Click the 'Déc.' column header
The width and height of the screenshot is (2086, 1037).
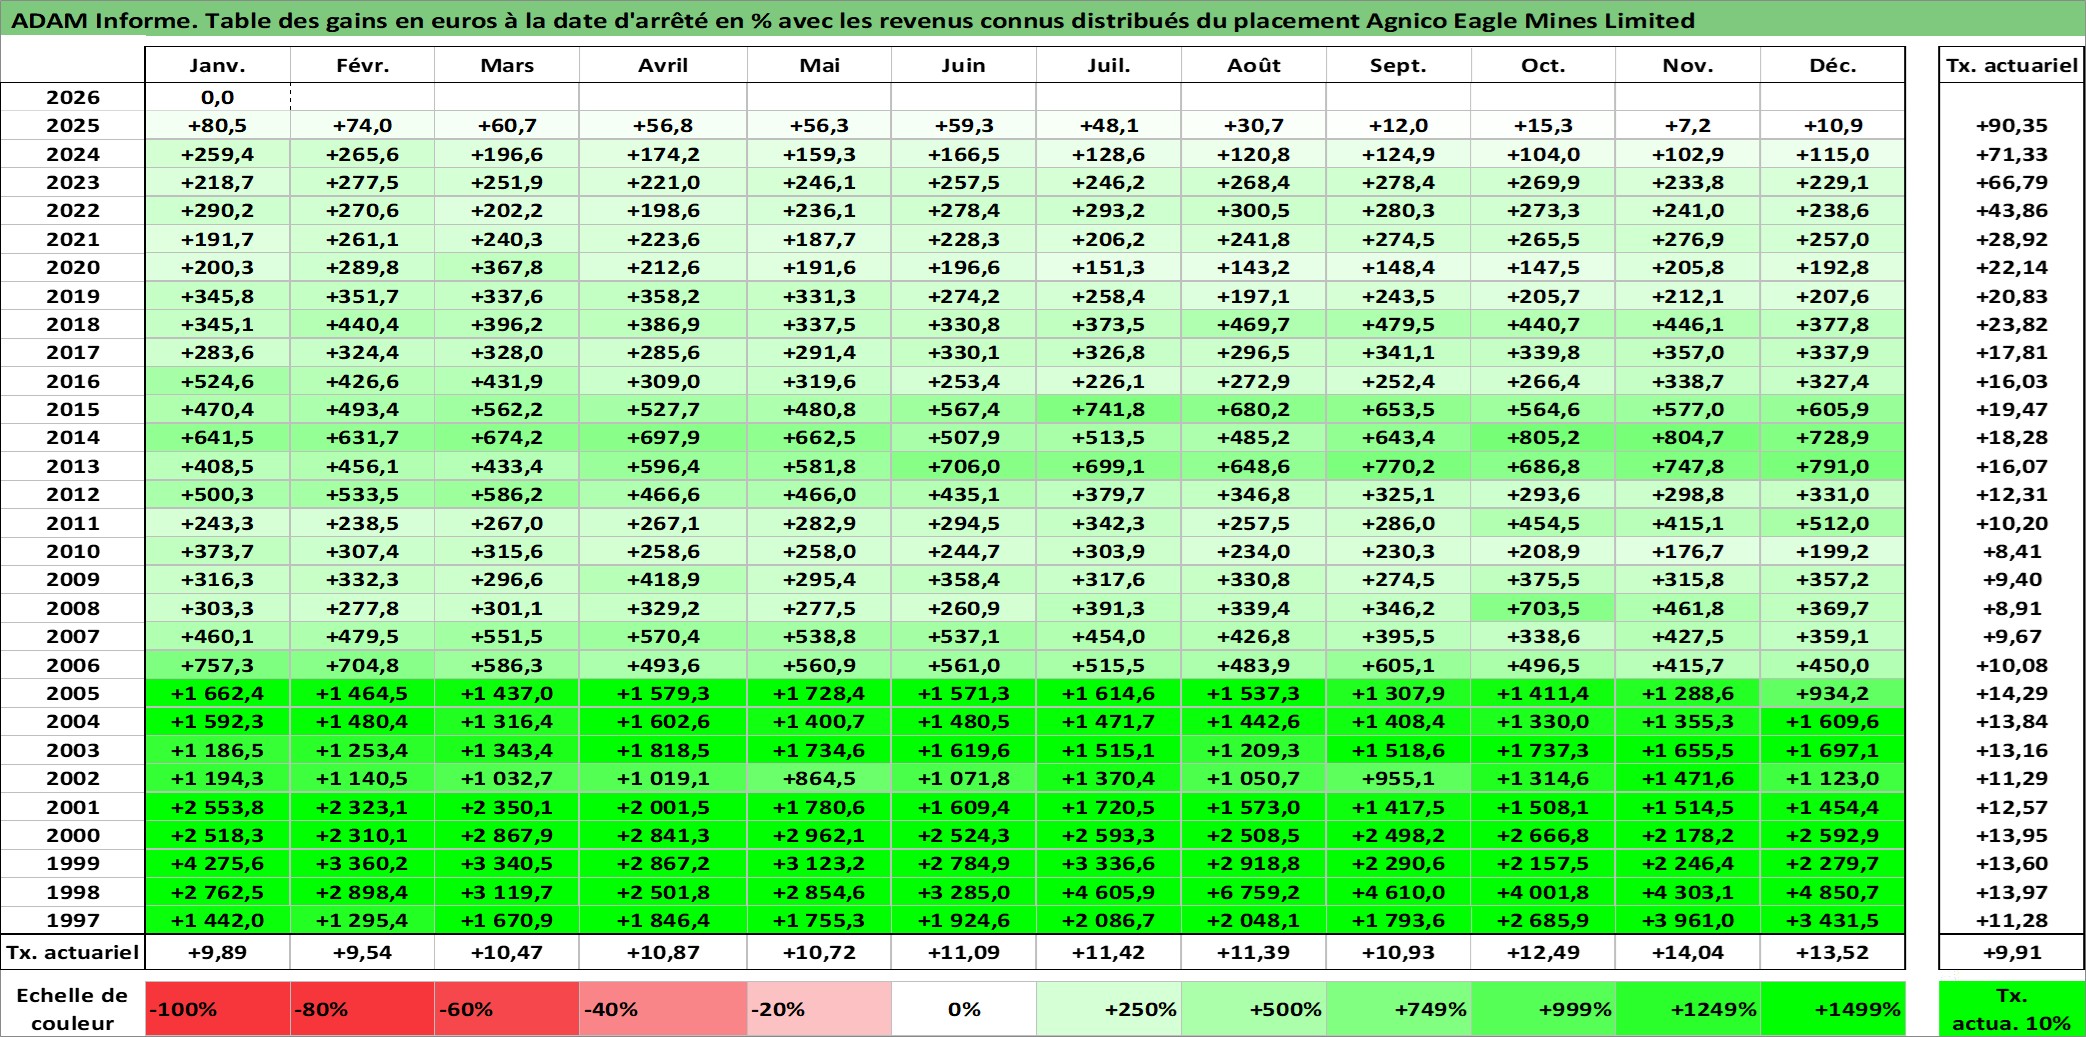point(1833,65)
